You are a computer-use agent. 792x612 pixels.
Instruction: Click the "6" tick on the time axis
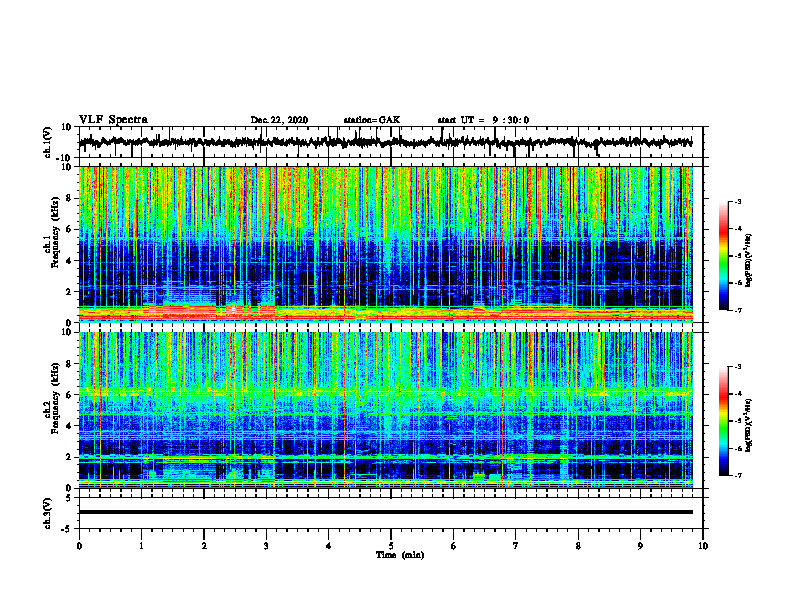pyautogui.click(x=453, y=546)
